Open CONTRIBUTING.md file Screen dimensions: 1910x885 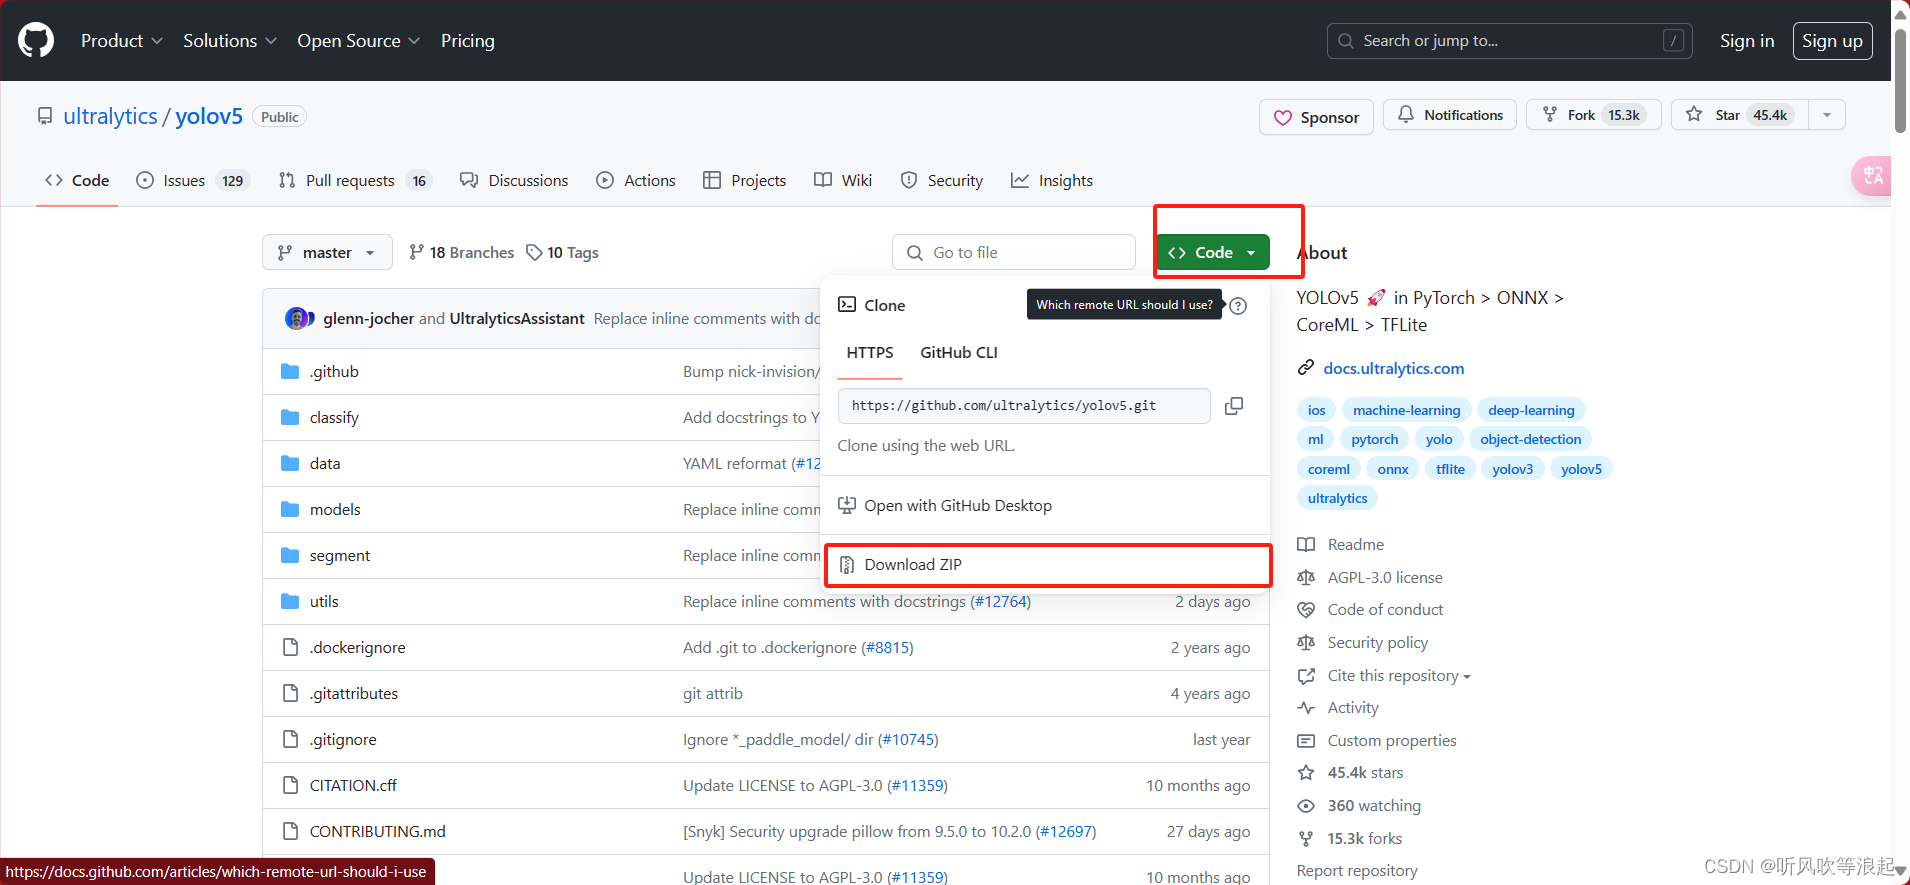click(x=378, y=832)
